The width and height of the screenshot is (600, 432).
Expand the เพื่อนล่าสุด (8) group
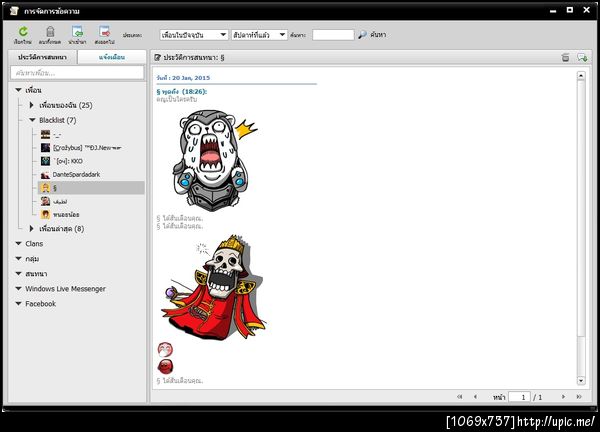tap(32, 228)
